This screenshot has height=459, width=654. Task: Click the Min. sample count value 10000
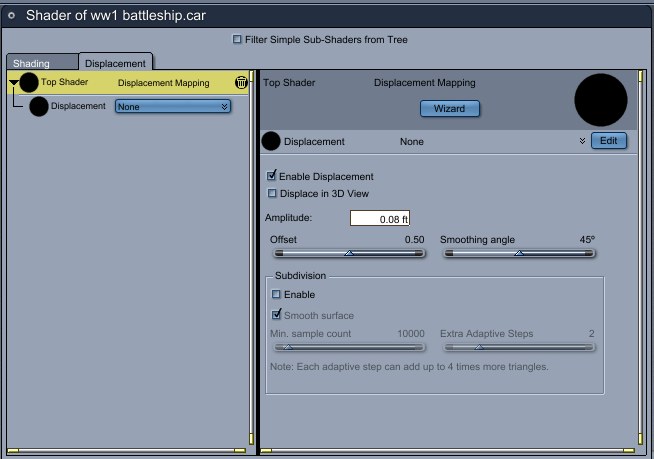(410, 333)
